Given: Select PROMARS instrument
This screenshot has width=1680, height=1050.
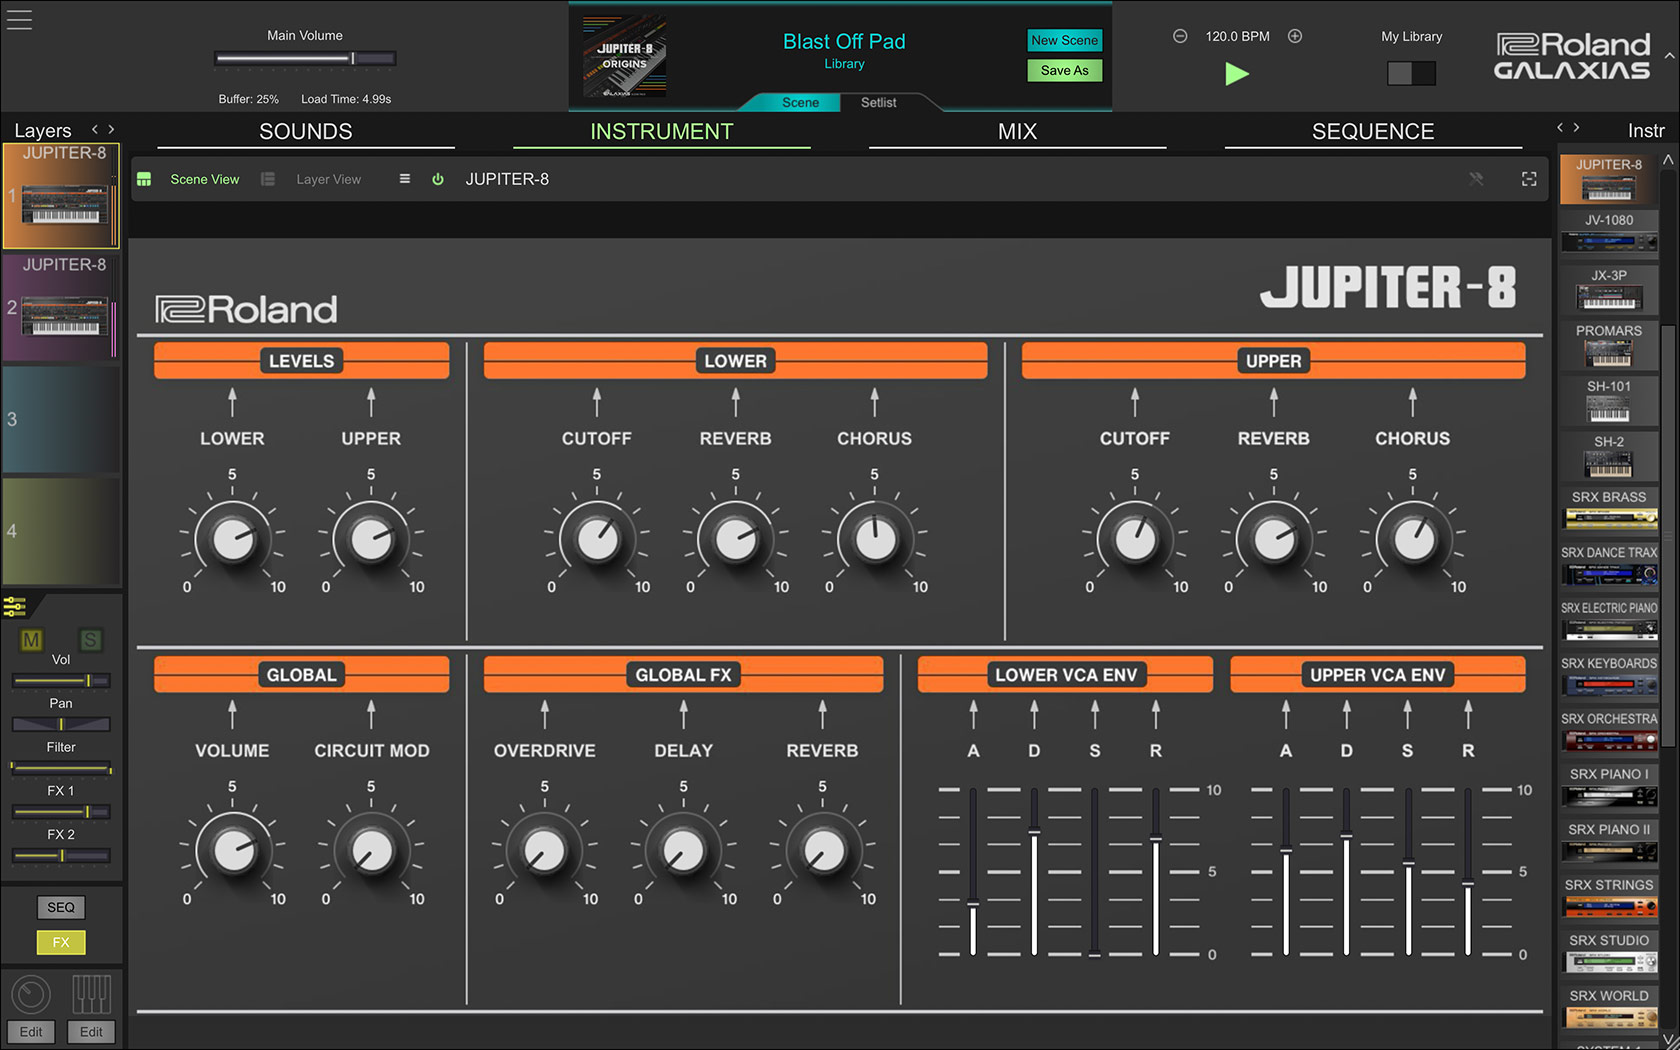Looking at the screenshot, I should [x=1608, y=344].
